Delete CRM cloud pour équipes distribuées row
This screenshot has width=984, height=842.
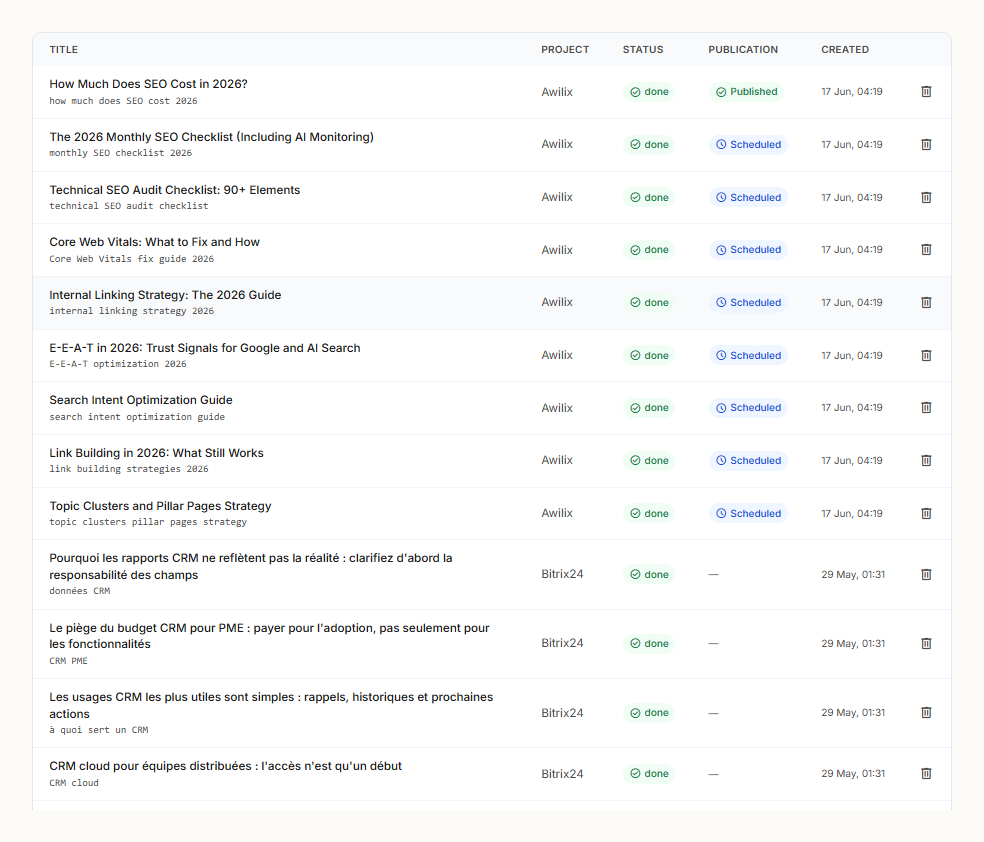click(x=926, y=774)
